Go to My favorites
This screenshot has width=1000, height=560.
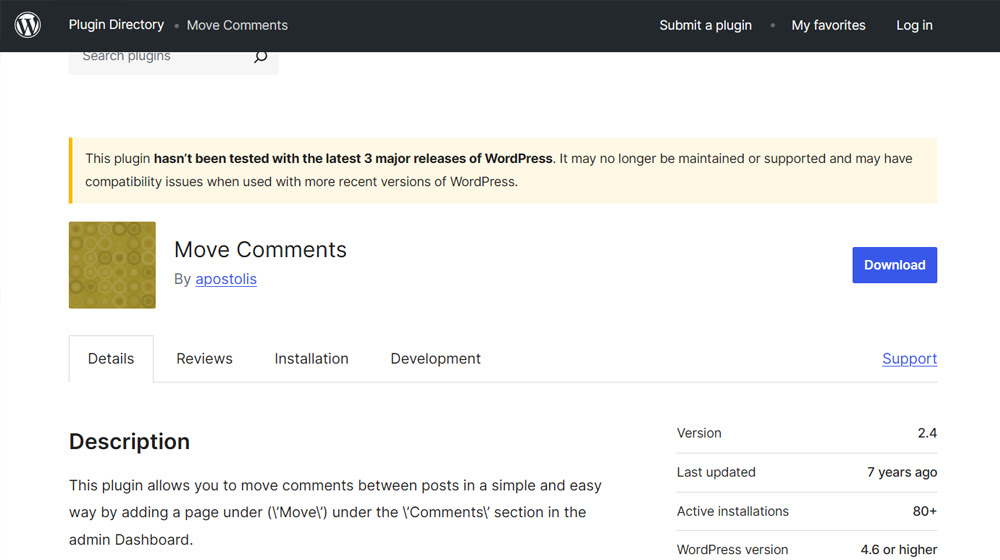pos(828,26)
